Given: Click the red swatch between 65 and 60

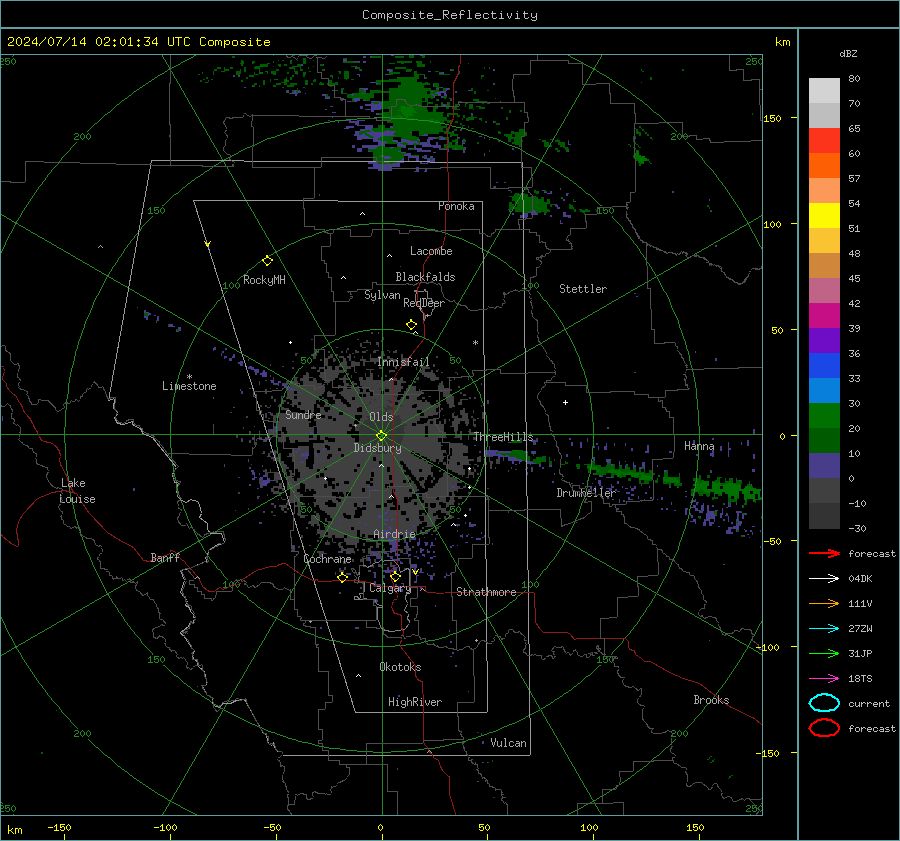Looking at the screenshot, I should [824, 141].
